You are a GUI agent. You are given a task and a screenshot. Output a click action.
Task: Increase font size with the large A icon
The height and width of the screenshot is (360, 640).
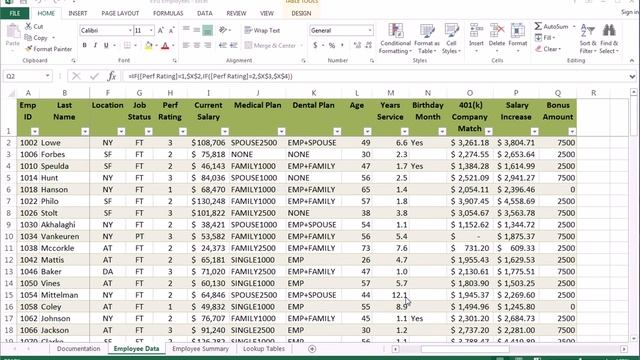[x=161, y=31]
